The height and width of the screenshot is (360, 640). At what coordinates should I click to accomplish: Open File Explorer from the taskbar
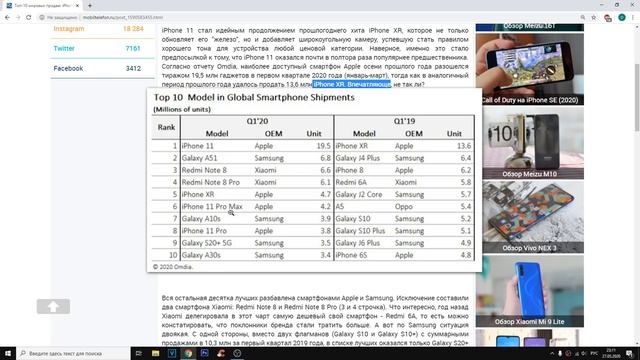pos(156,353)
